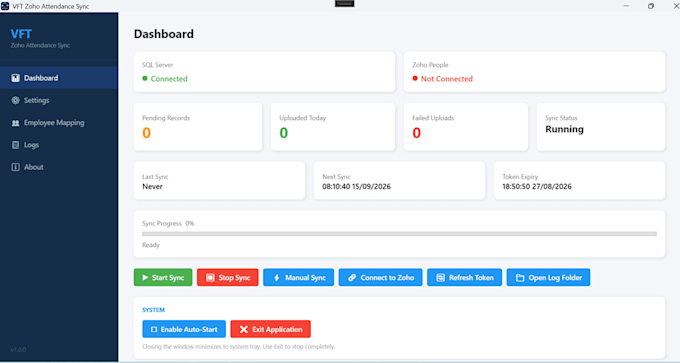Click the app icon in the title bar
This screenshot has width=680, height=363.
(5, 6)
